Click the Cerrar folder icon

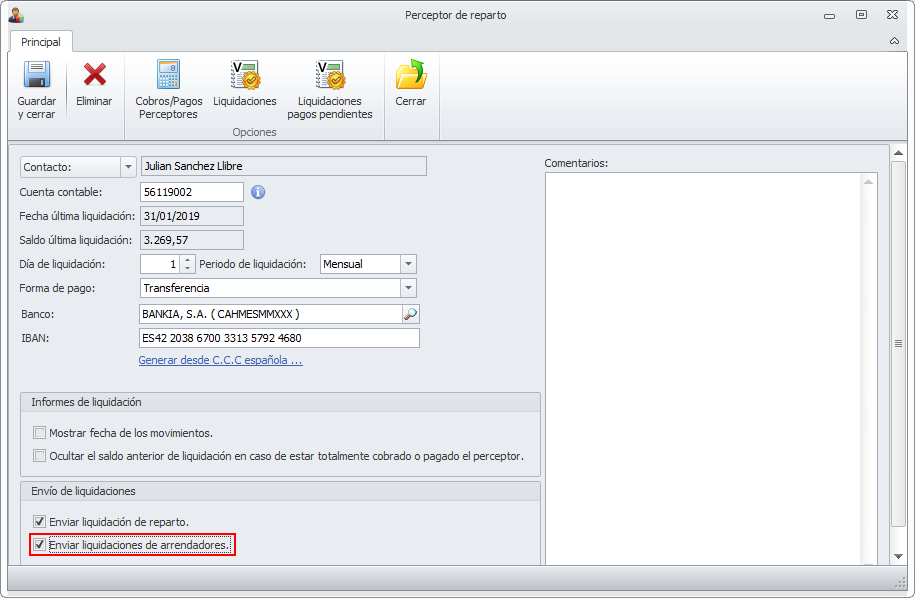(411, 74)
